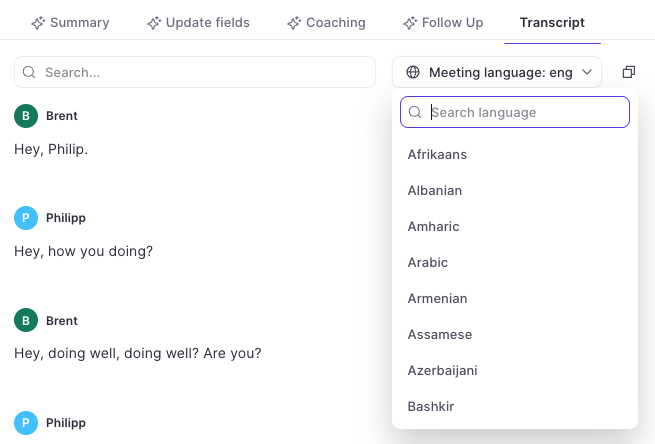Click the magnifier icon in transcript search
The height and width of the screenshot is (444, 655).
(29, 72)
